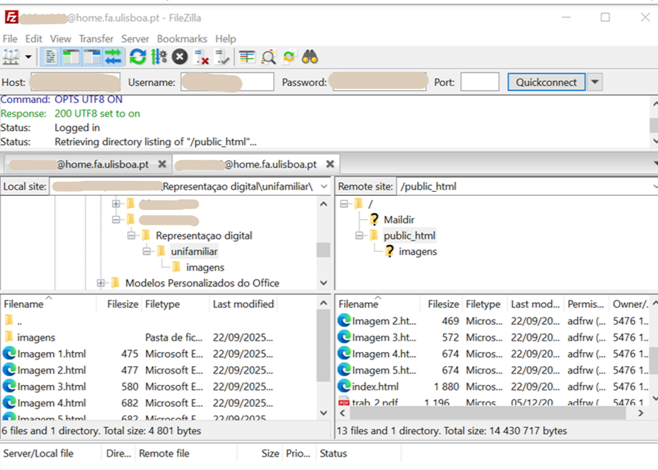The image size is (658, 470).
Task: Toggle synchronized browsing
Action: coord(289,57)
